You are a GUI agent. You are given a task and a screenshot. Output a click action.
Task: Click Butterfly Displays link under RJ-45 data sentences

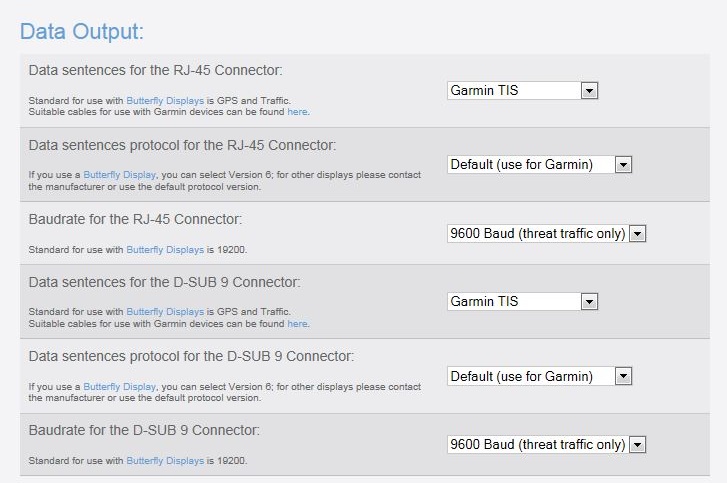pyautogui.click(x=165, y=102)
